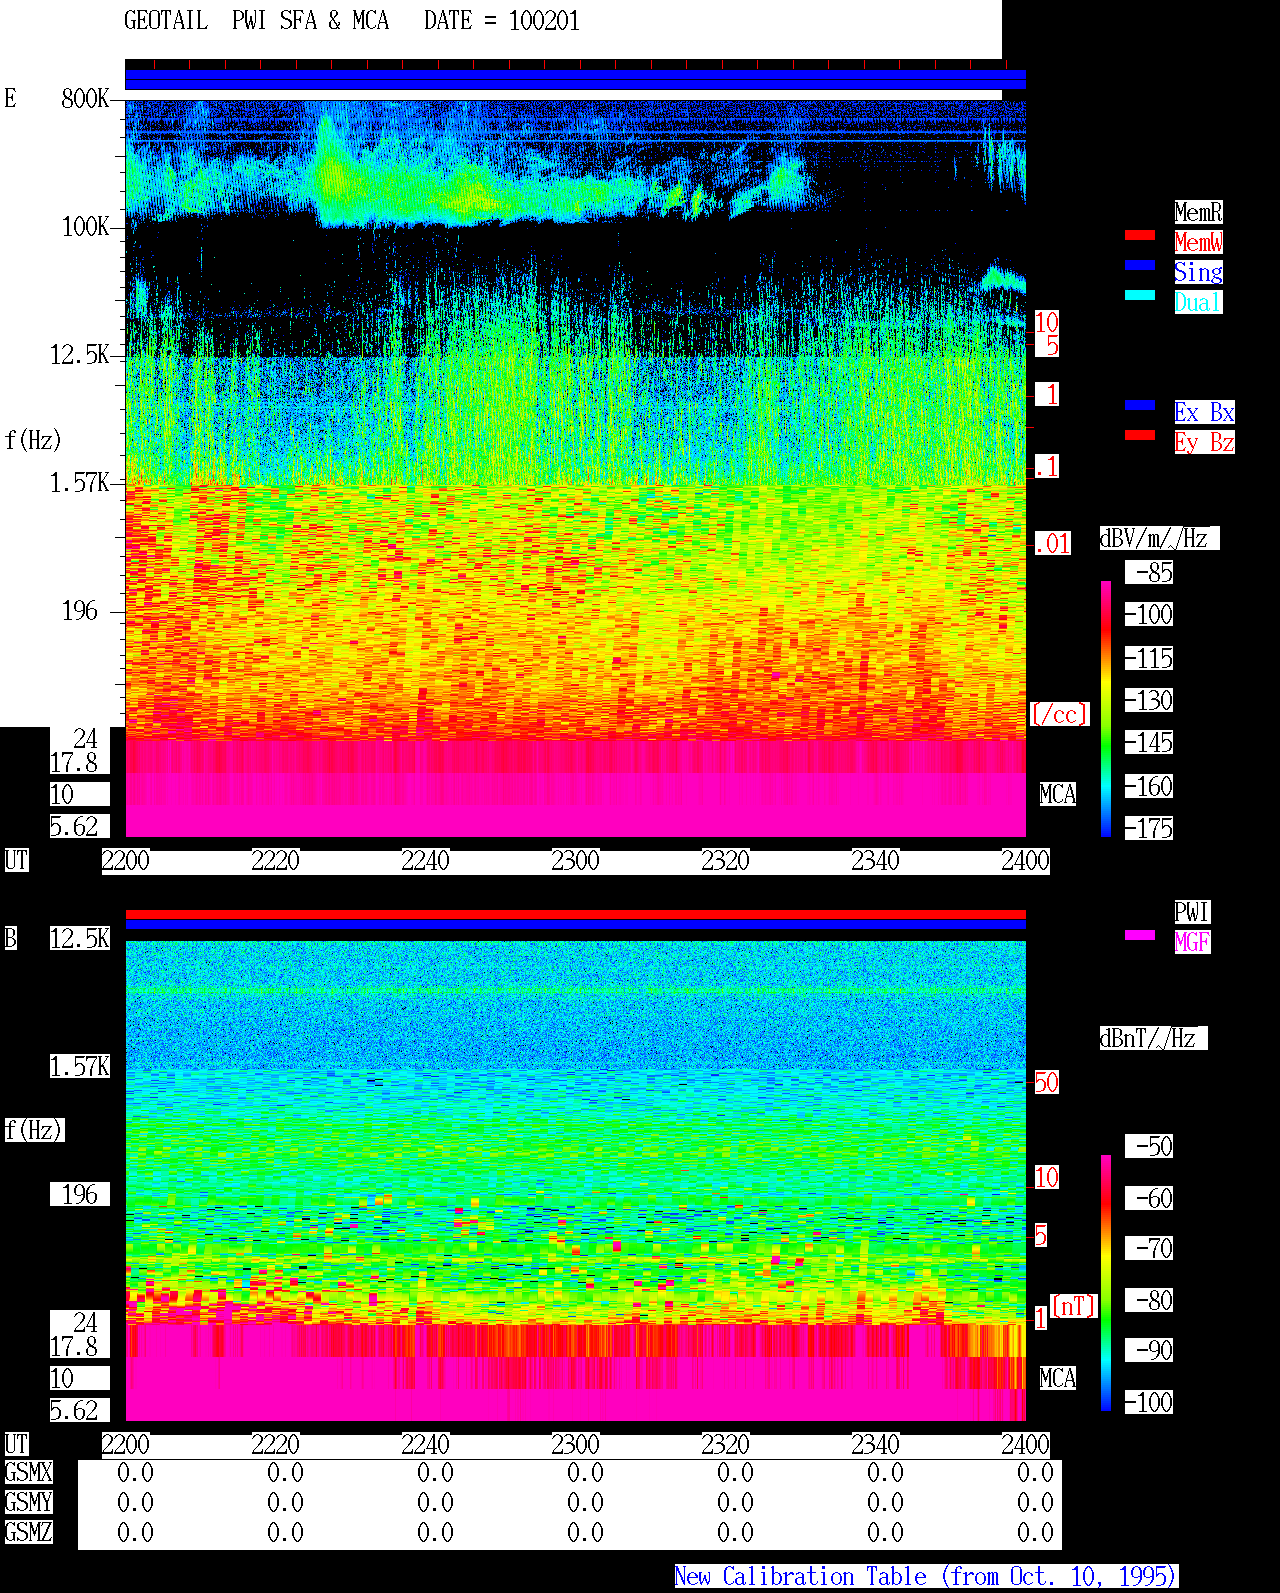Click the "MemR" legend label

pyautogui.click(x=1198, y=212)
